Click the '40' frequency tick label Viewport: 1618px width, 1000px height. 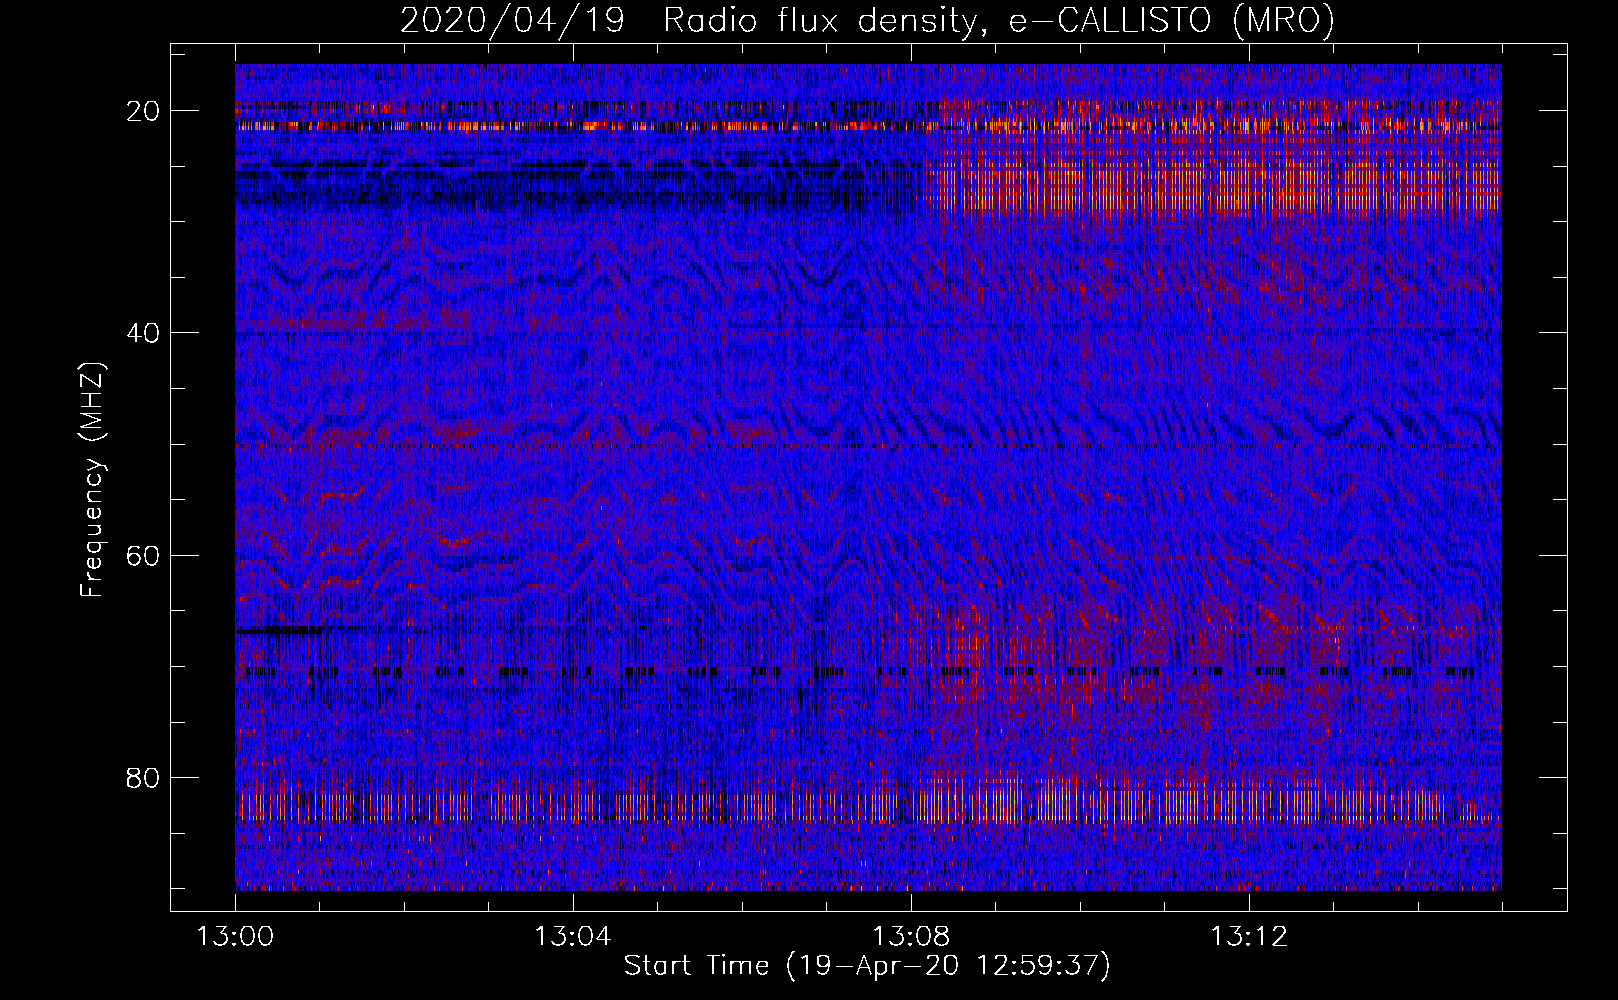pos(144,333)
